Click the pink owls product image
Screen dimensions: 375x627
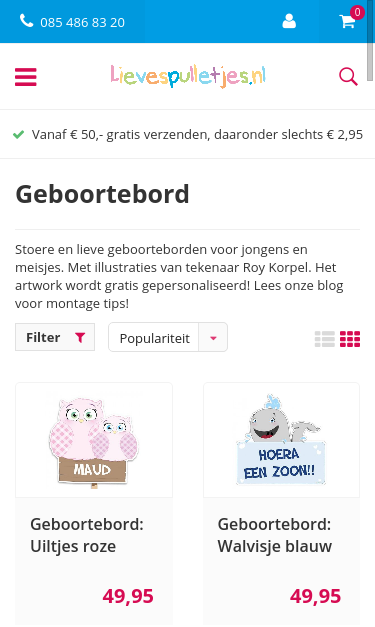94,441
